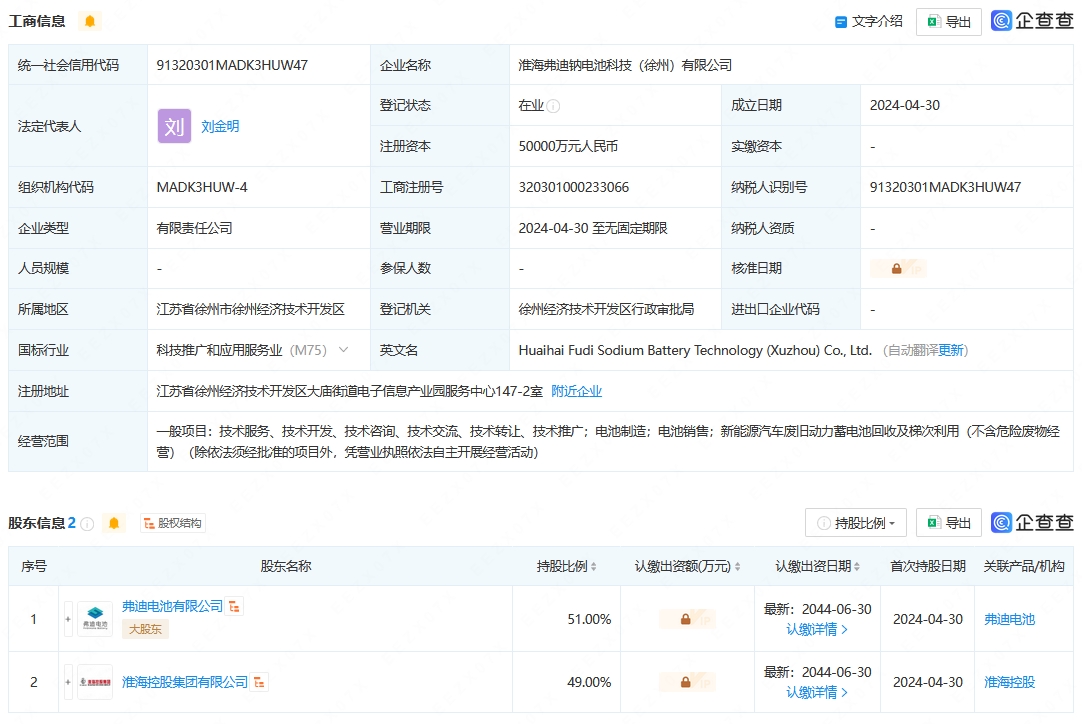1082x724 pixels.
Task: Click the info icon beside 股东信息 2
Action: (87, 524)
